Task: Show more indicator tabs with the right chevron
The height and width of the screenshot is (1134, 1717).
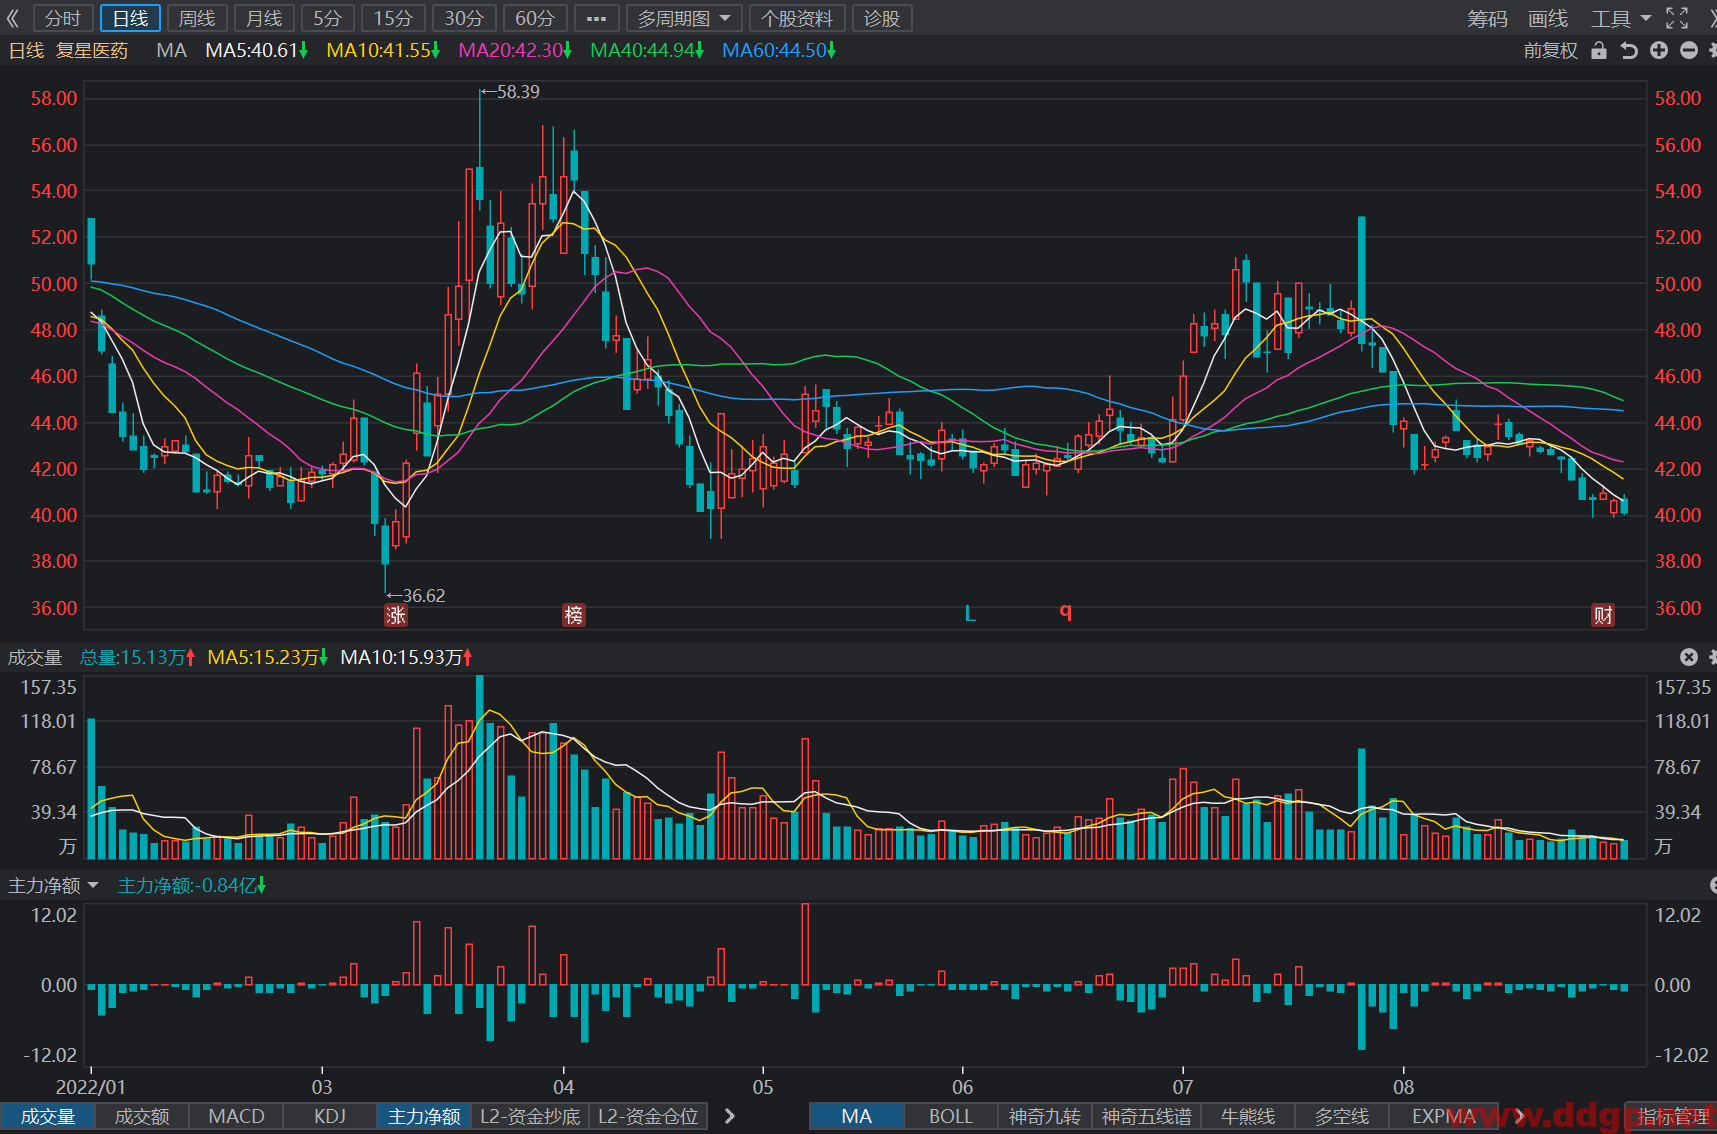Action: point(730,1116)
